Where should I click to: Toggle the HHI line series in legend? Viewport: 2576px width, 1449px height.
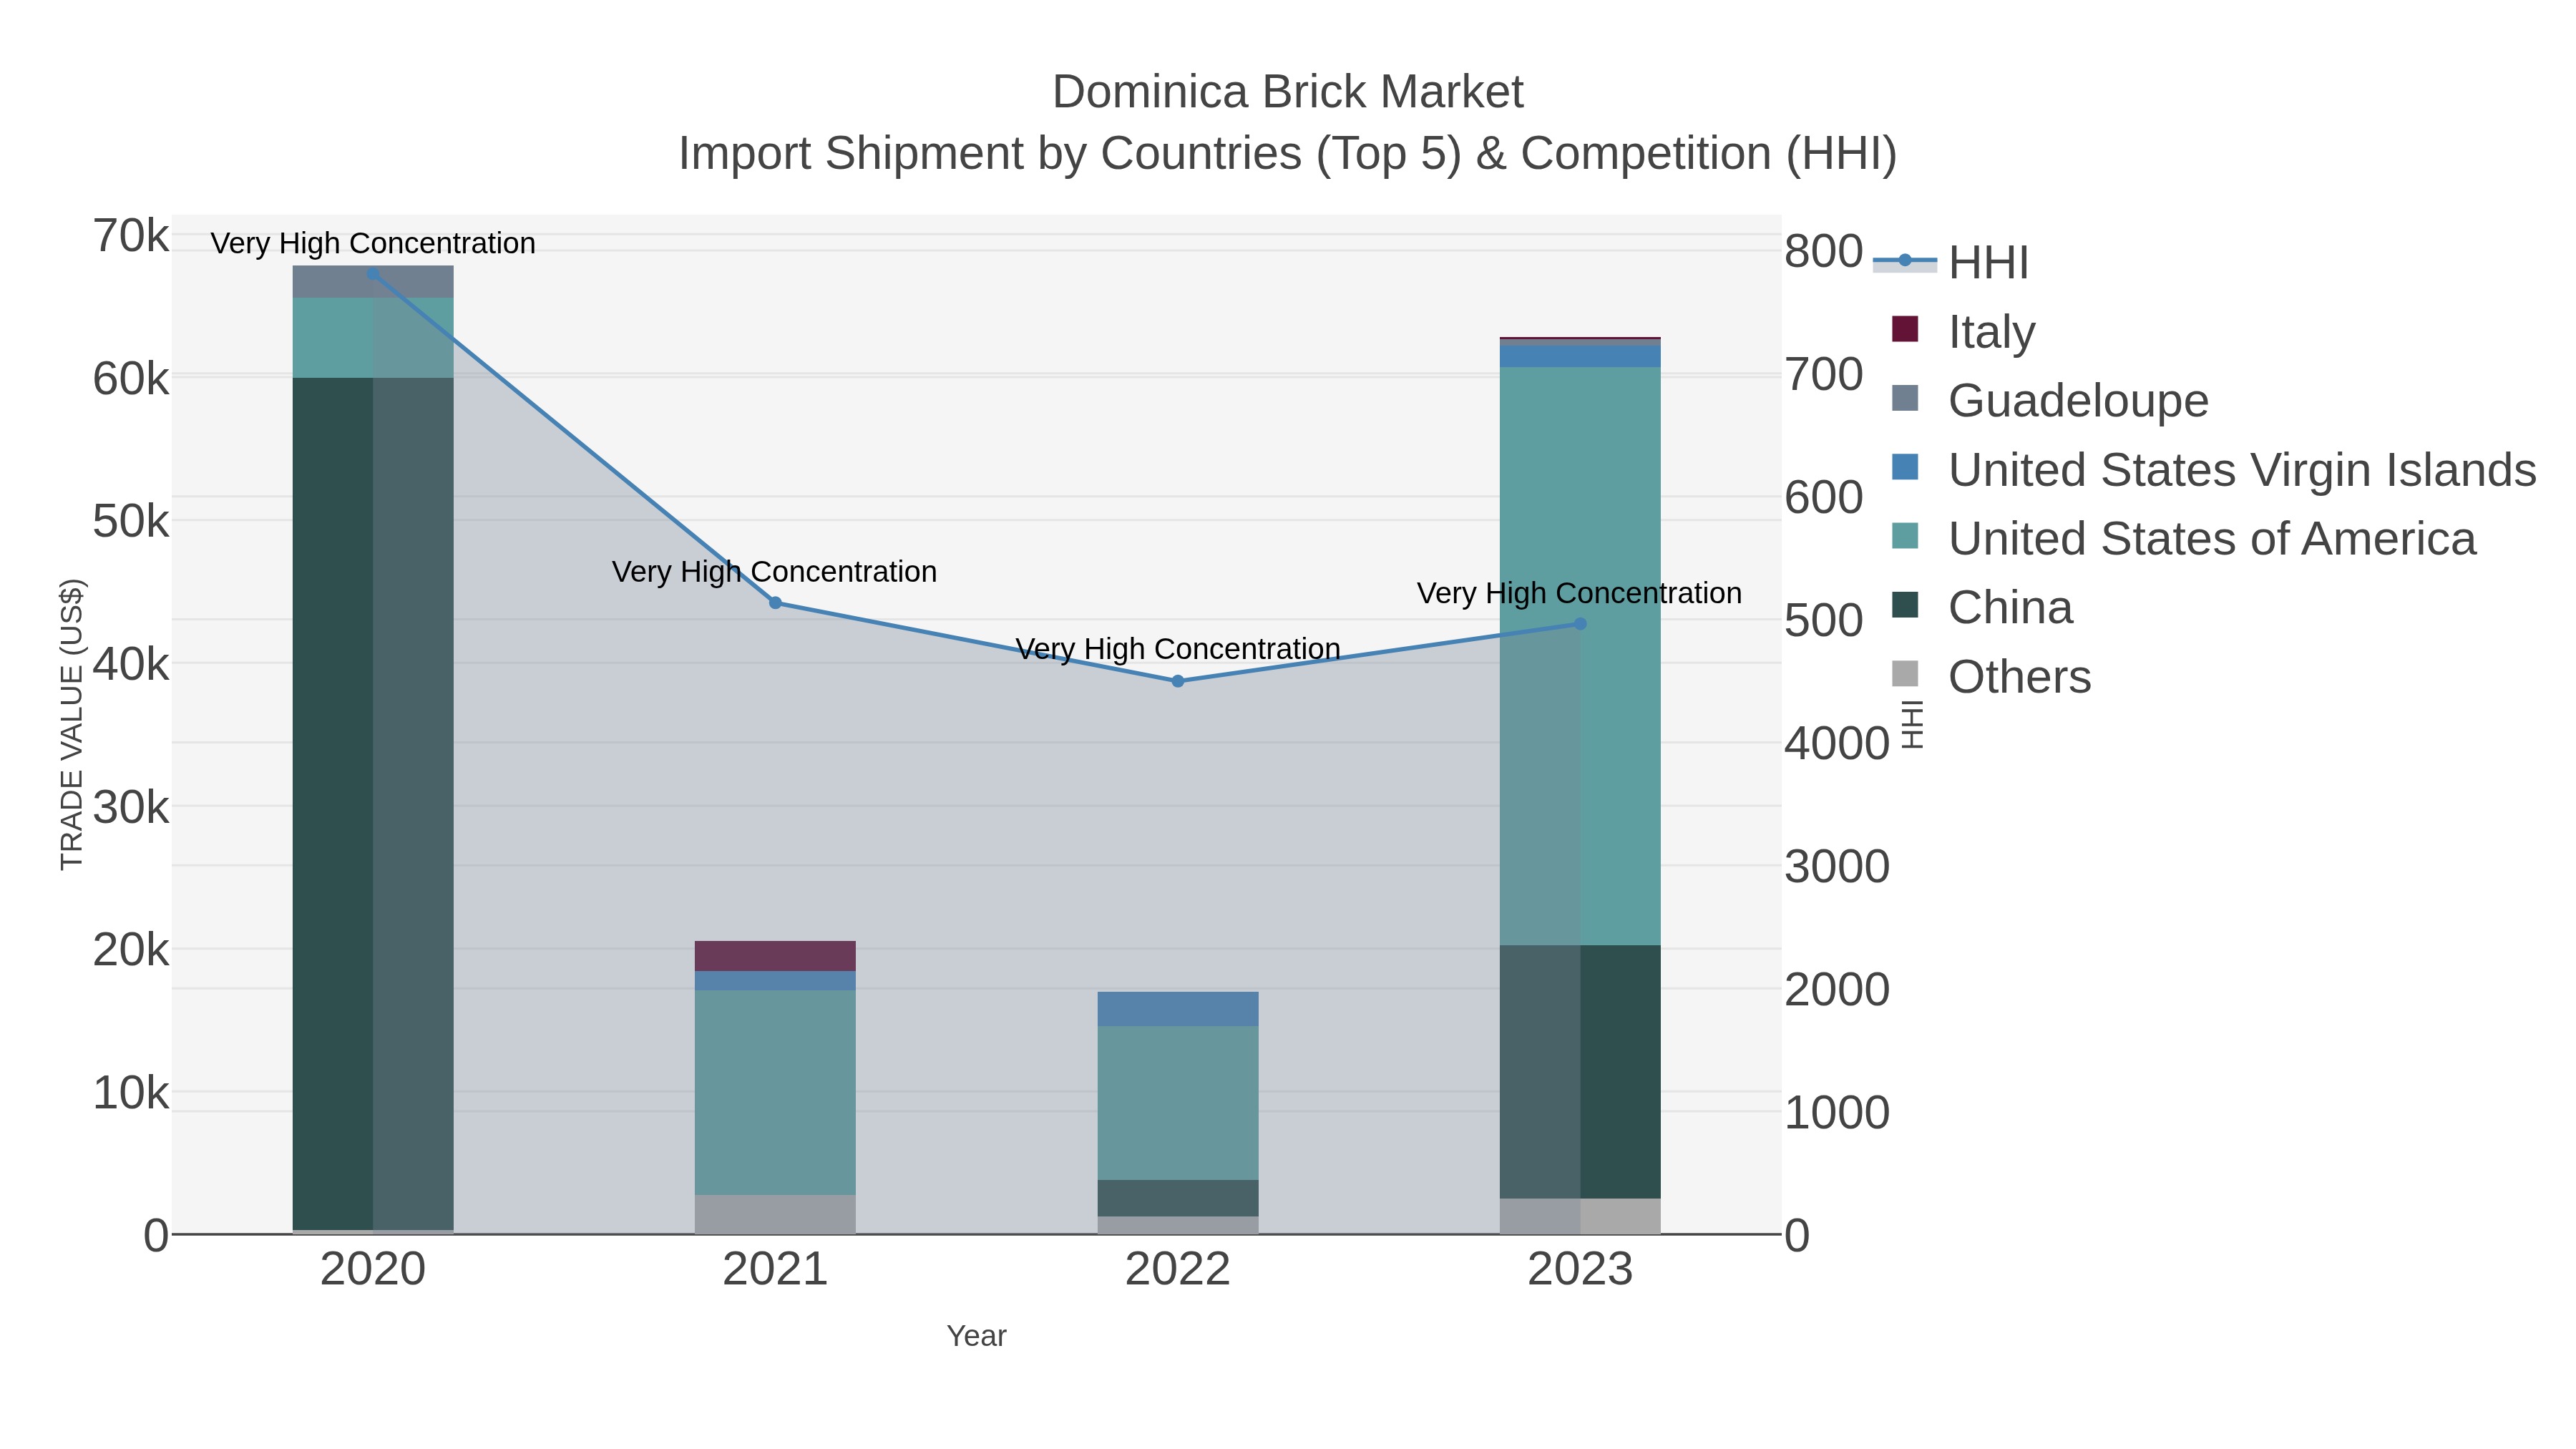tap(1950, 262)
